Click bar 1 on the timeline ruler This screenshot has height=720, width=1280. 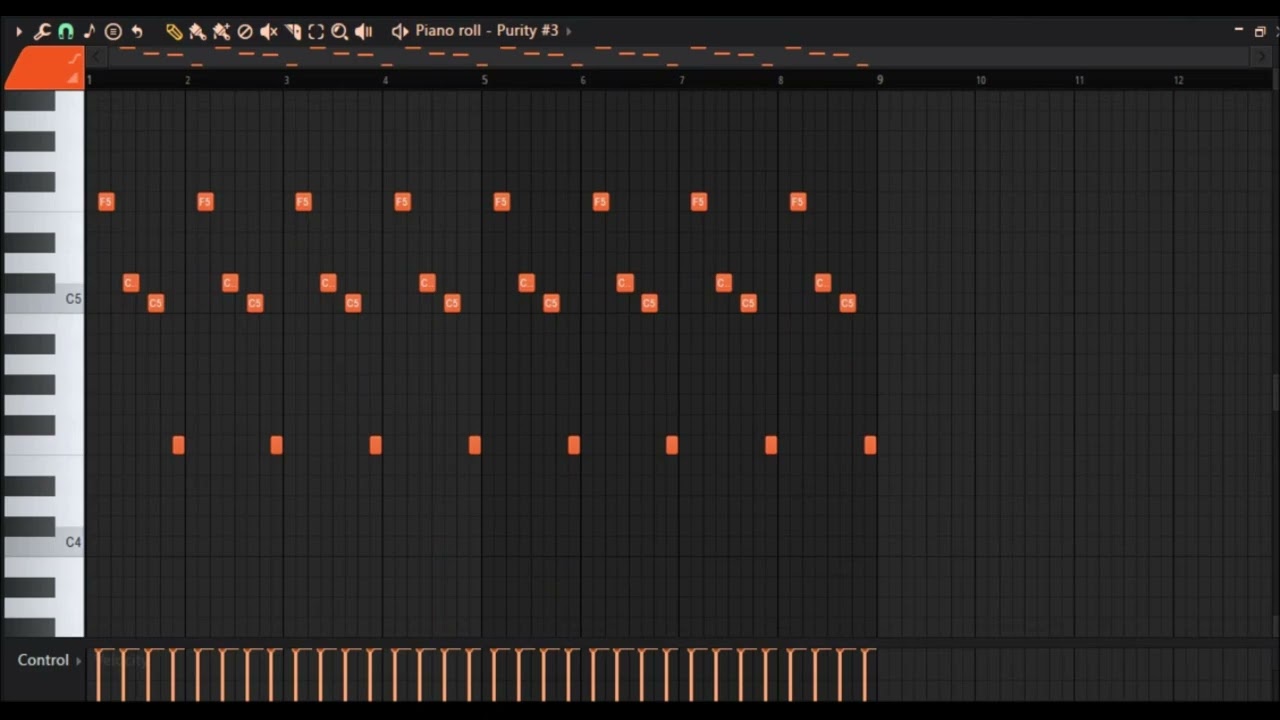point(90,80)
